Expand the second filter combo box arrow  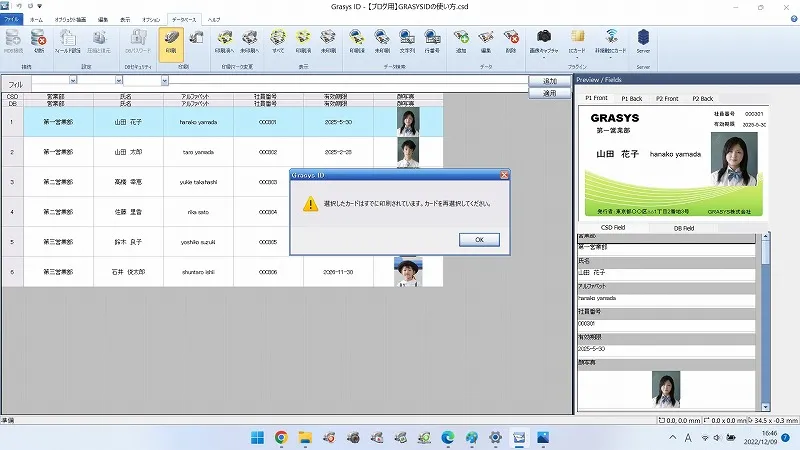[x=118, y=80]
